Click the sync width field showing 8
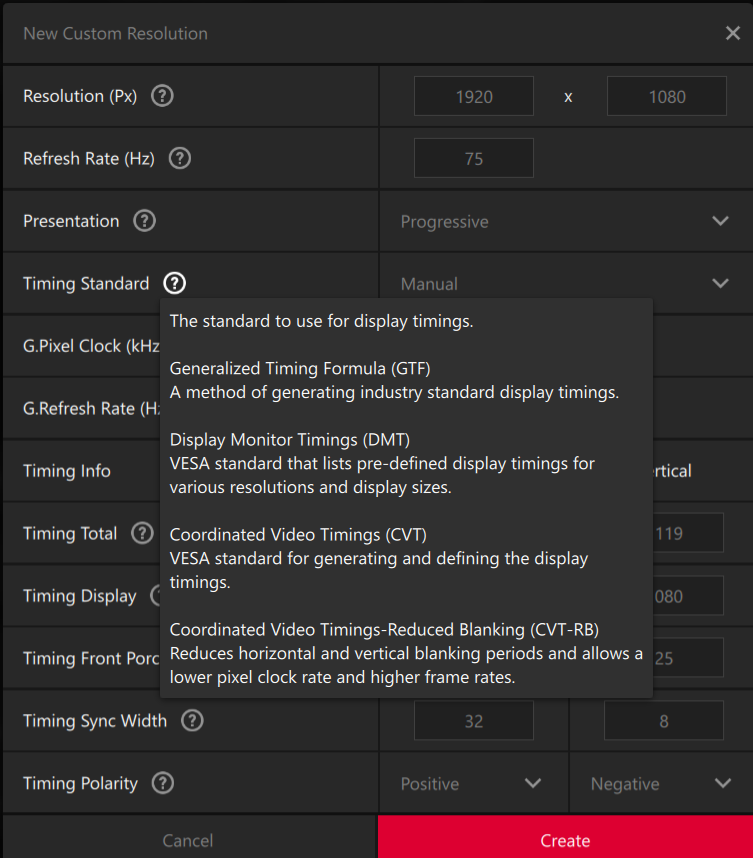The image size is (753, 858). pyautogui.click(x=663, y=720)
